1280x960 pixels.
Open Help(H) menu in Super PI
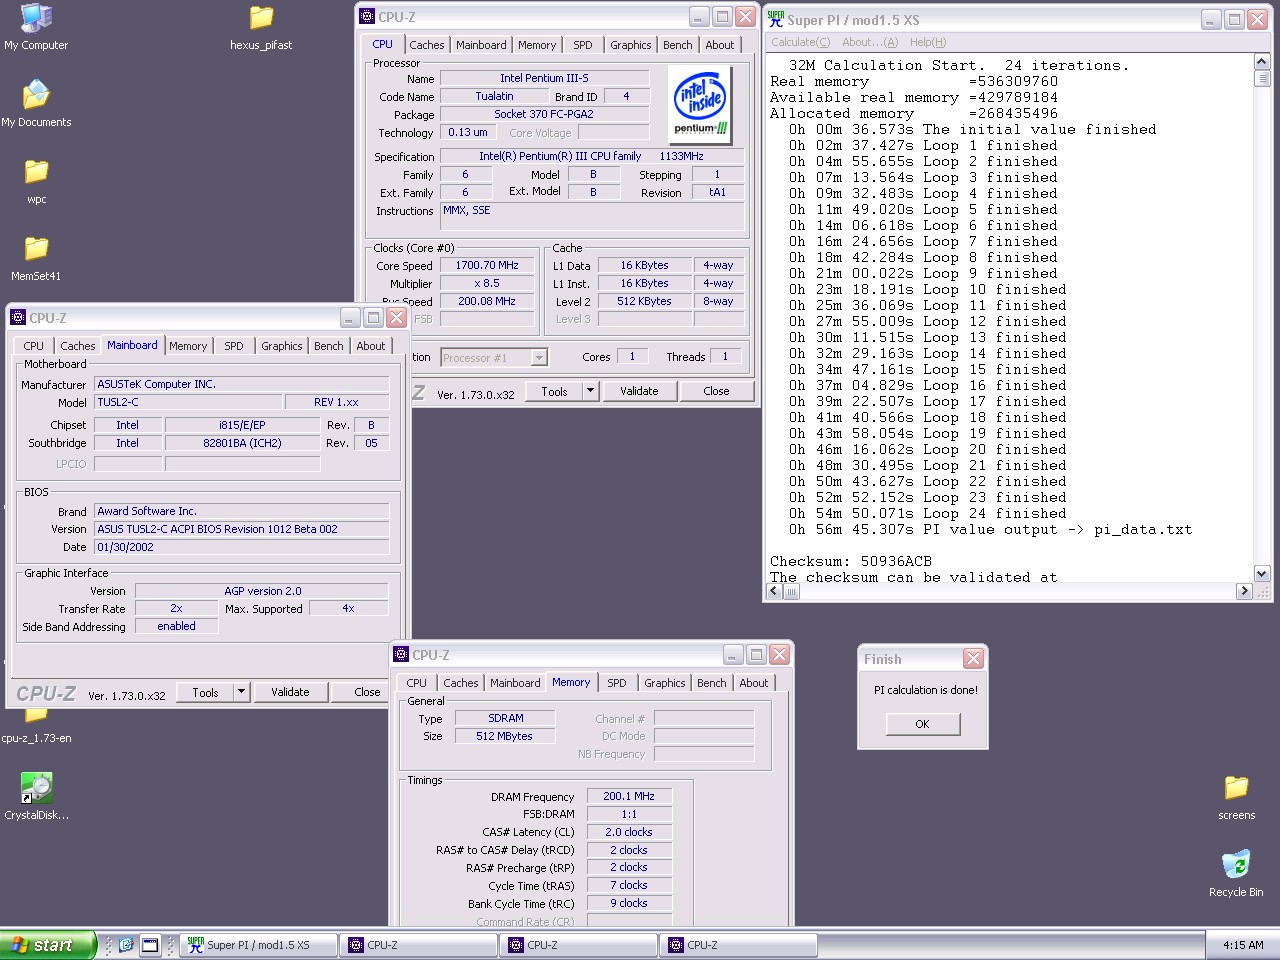(x=928, y=42)
